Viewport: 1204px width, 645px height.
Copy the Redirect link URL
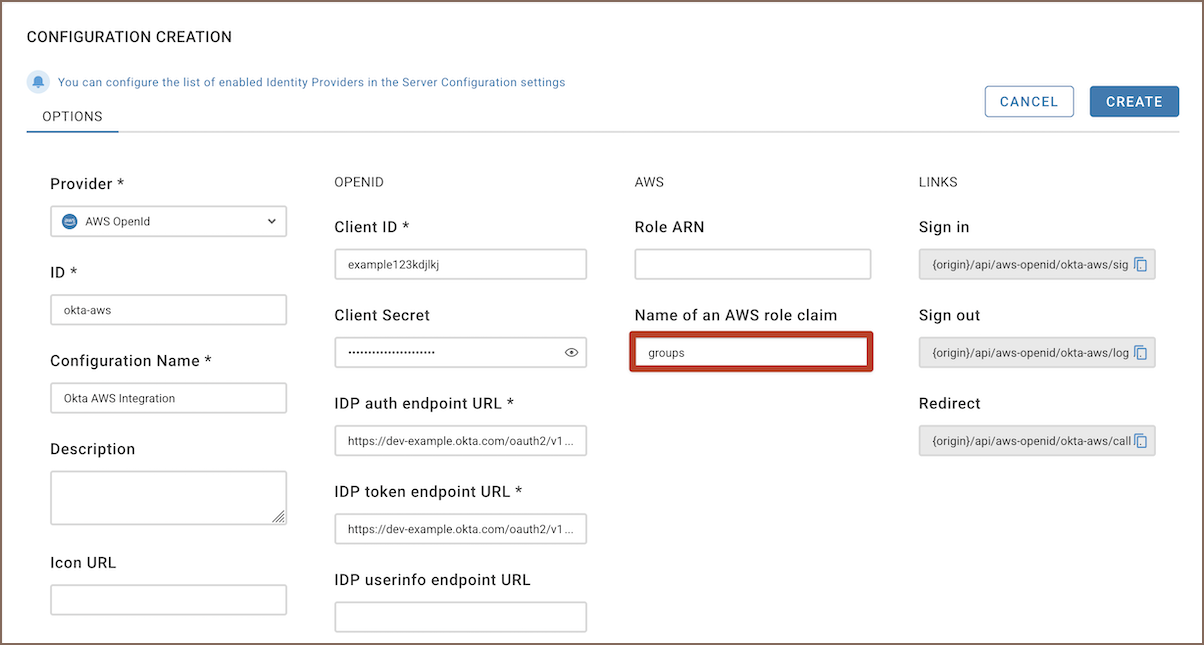(1141, 441)
